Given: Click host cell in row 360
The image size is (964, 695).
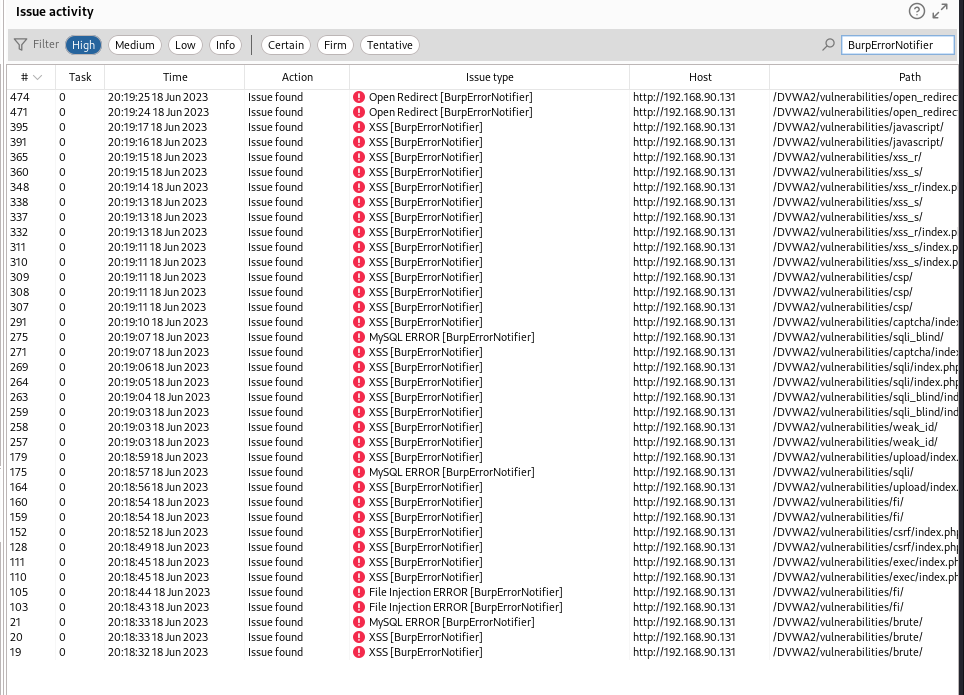Looking at the screenshot, I should (x=684, y=172).
